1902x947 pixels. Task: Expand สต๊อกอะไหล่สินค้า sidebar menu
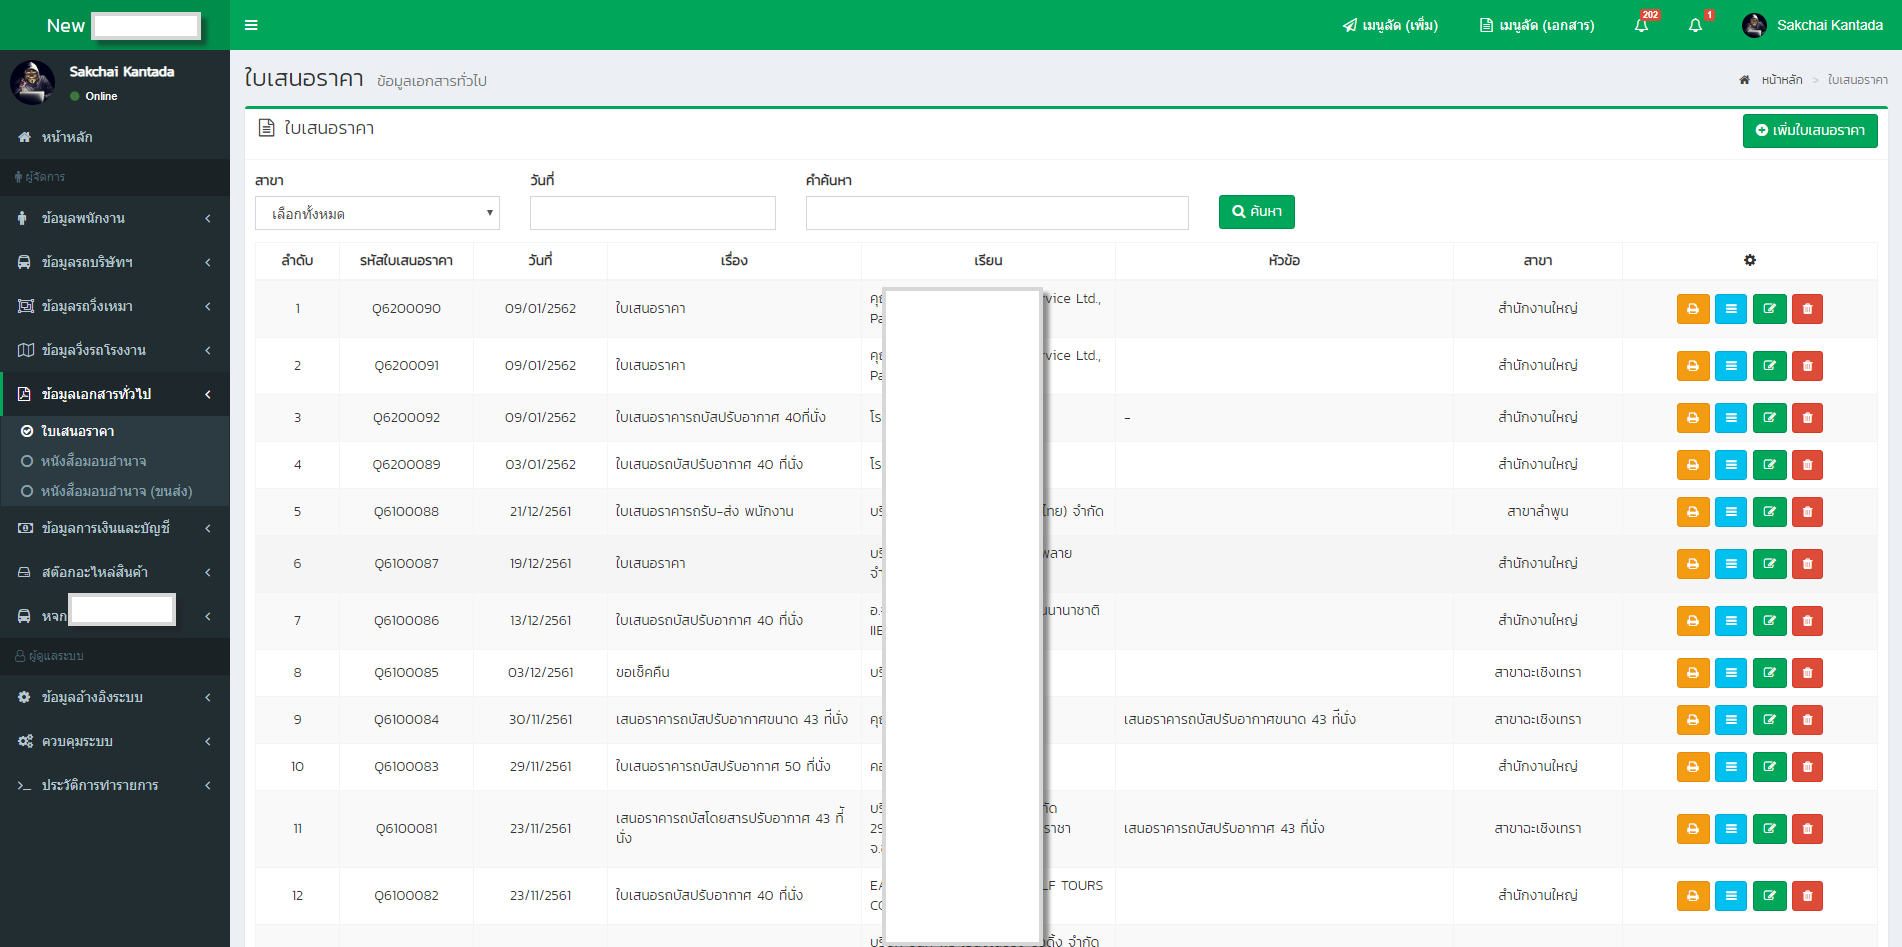[115, 572]
